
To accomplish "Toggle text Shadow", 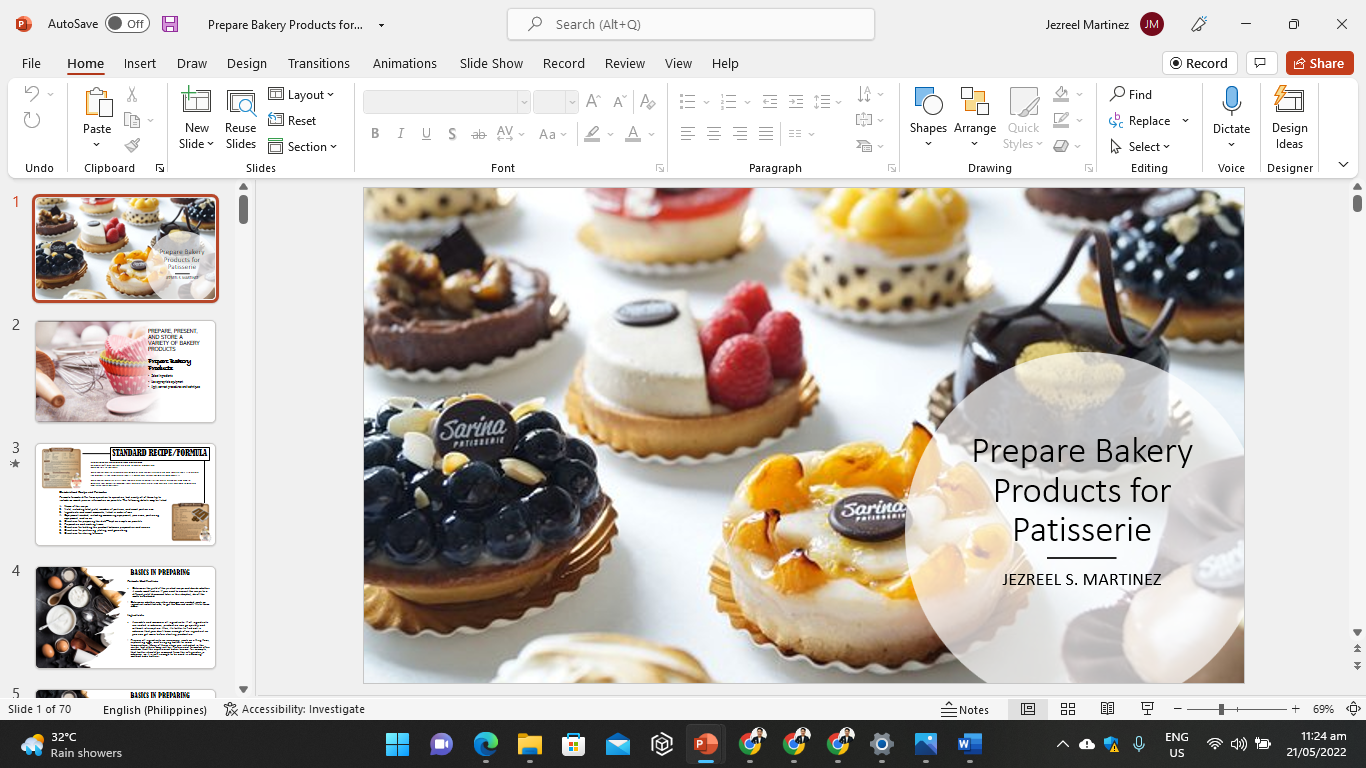I will tap(452, 134).
